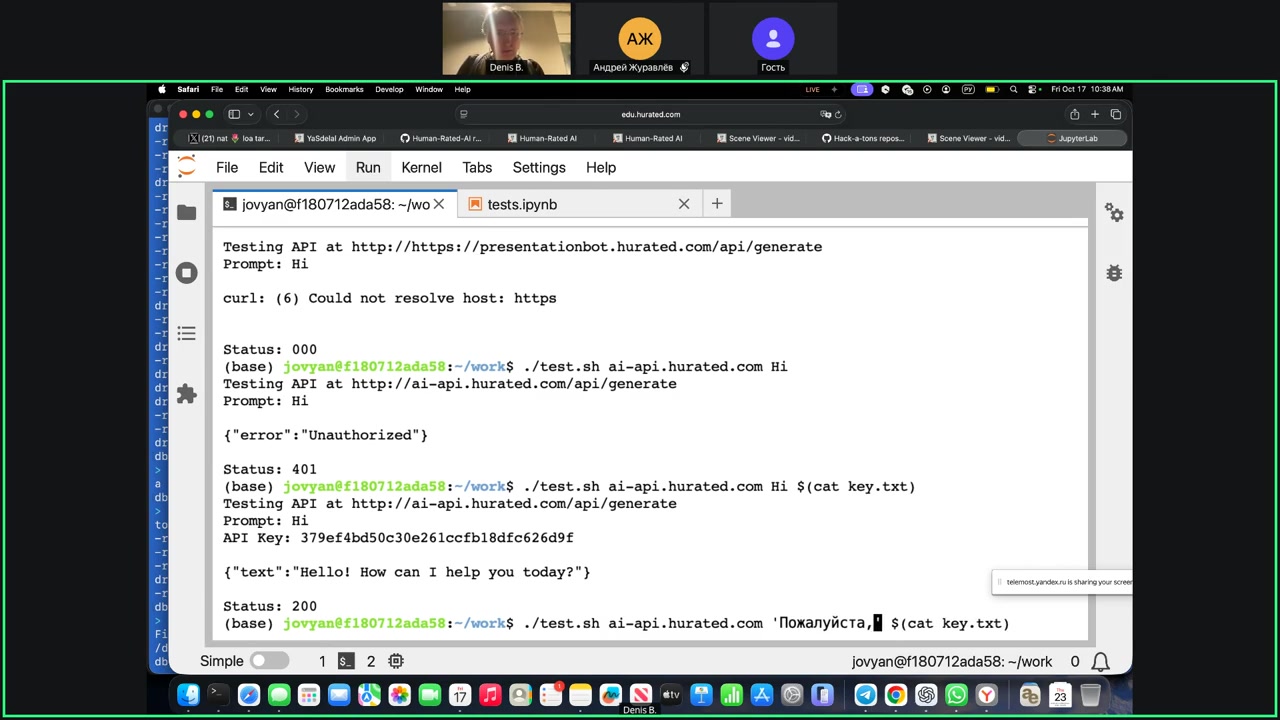Switch to the tests.ipynb tab
This screenshot has height=720, width=1280.
(x=522, y=204)
